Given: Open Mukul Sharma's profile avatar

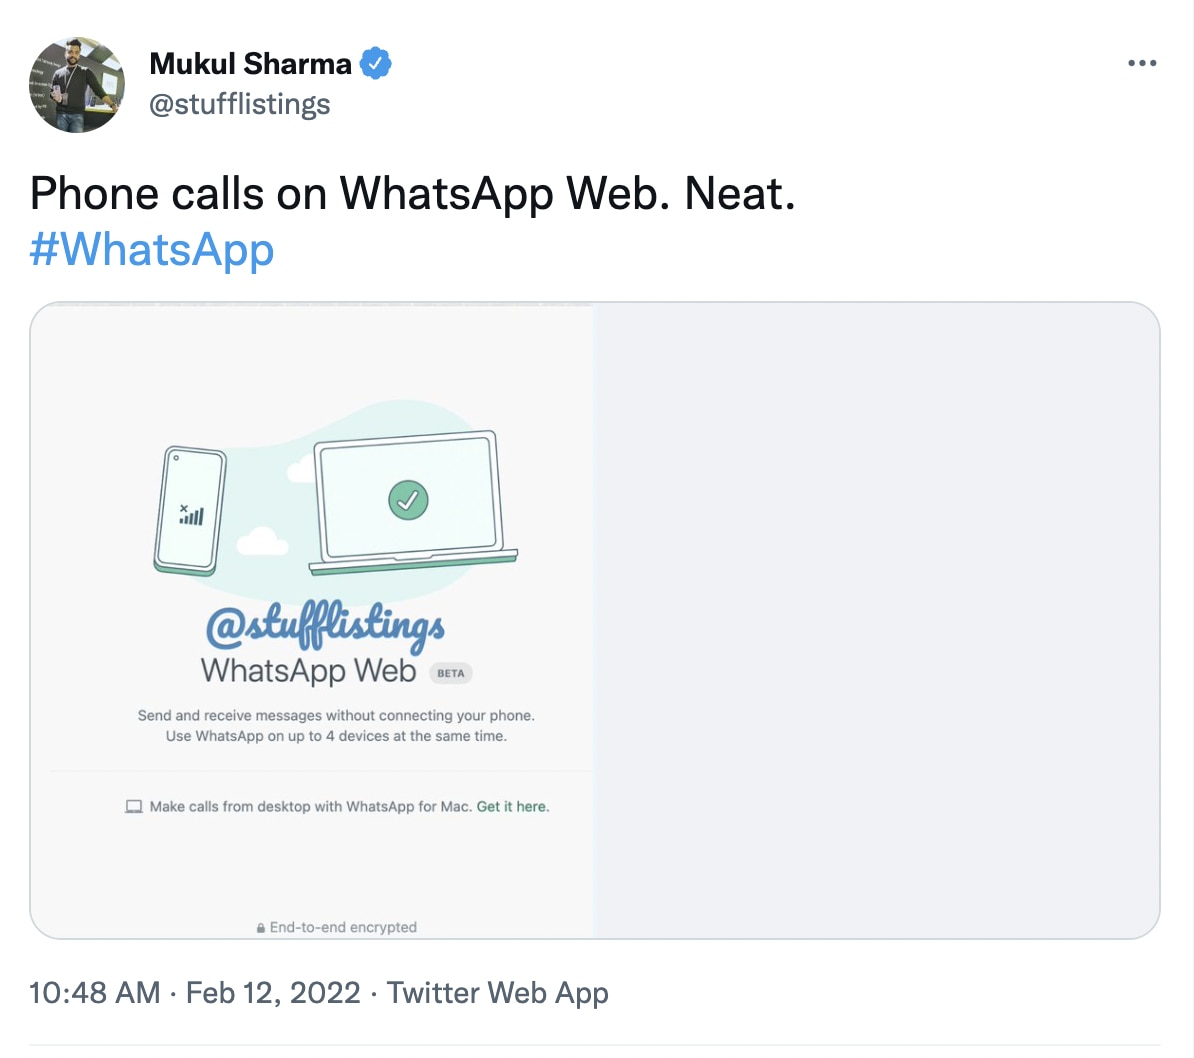Looking at the screenshot, I should tap(77, 85).
